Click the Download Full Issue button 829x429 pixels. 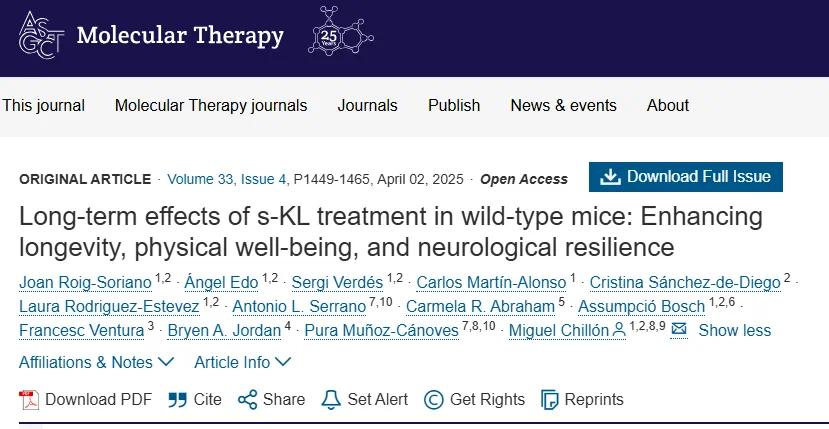click(x=686, y=177)
